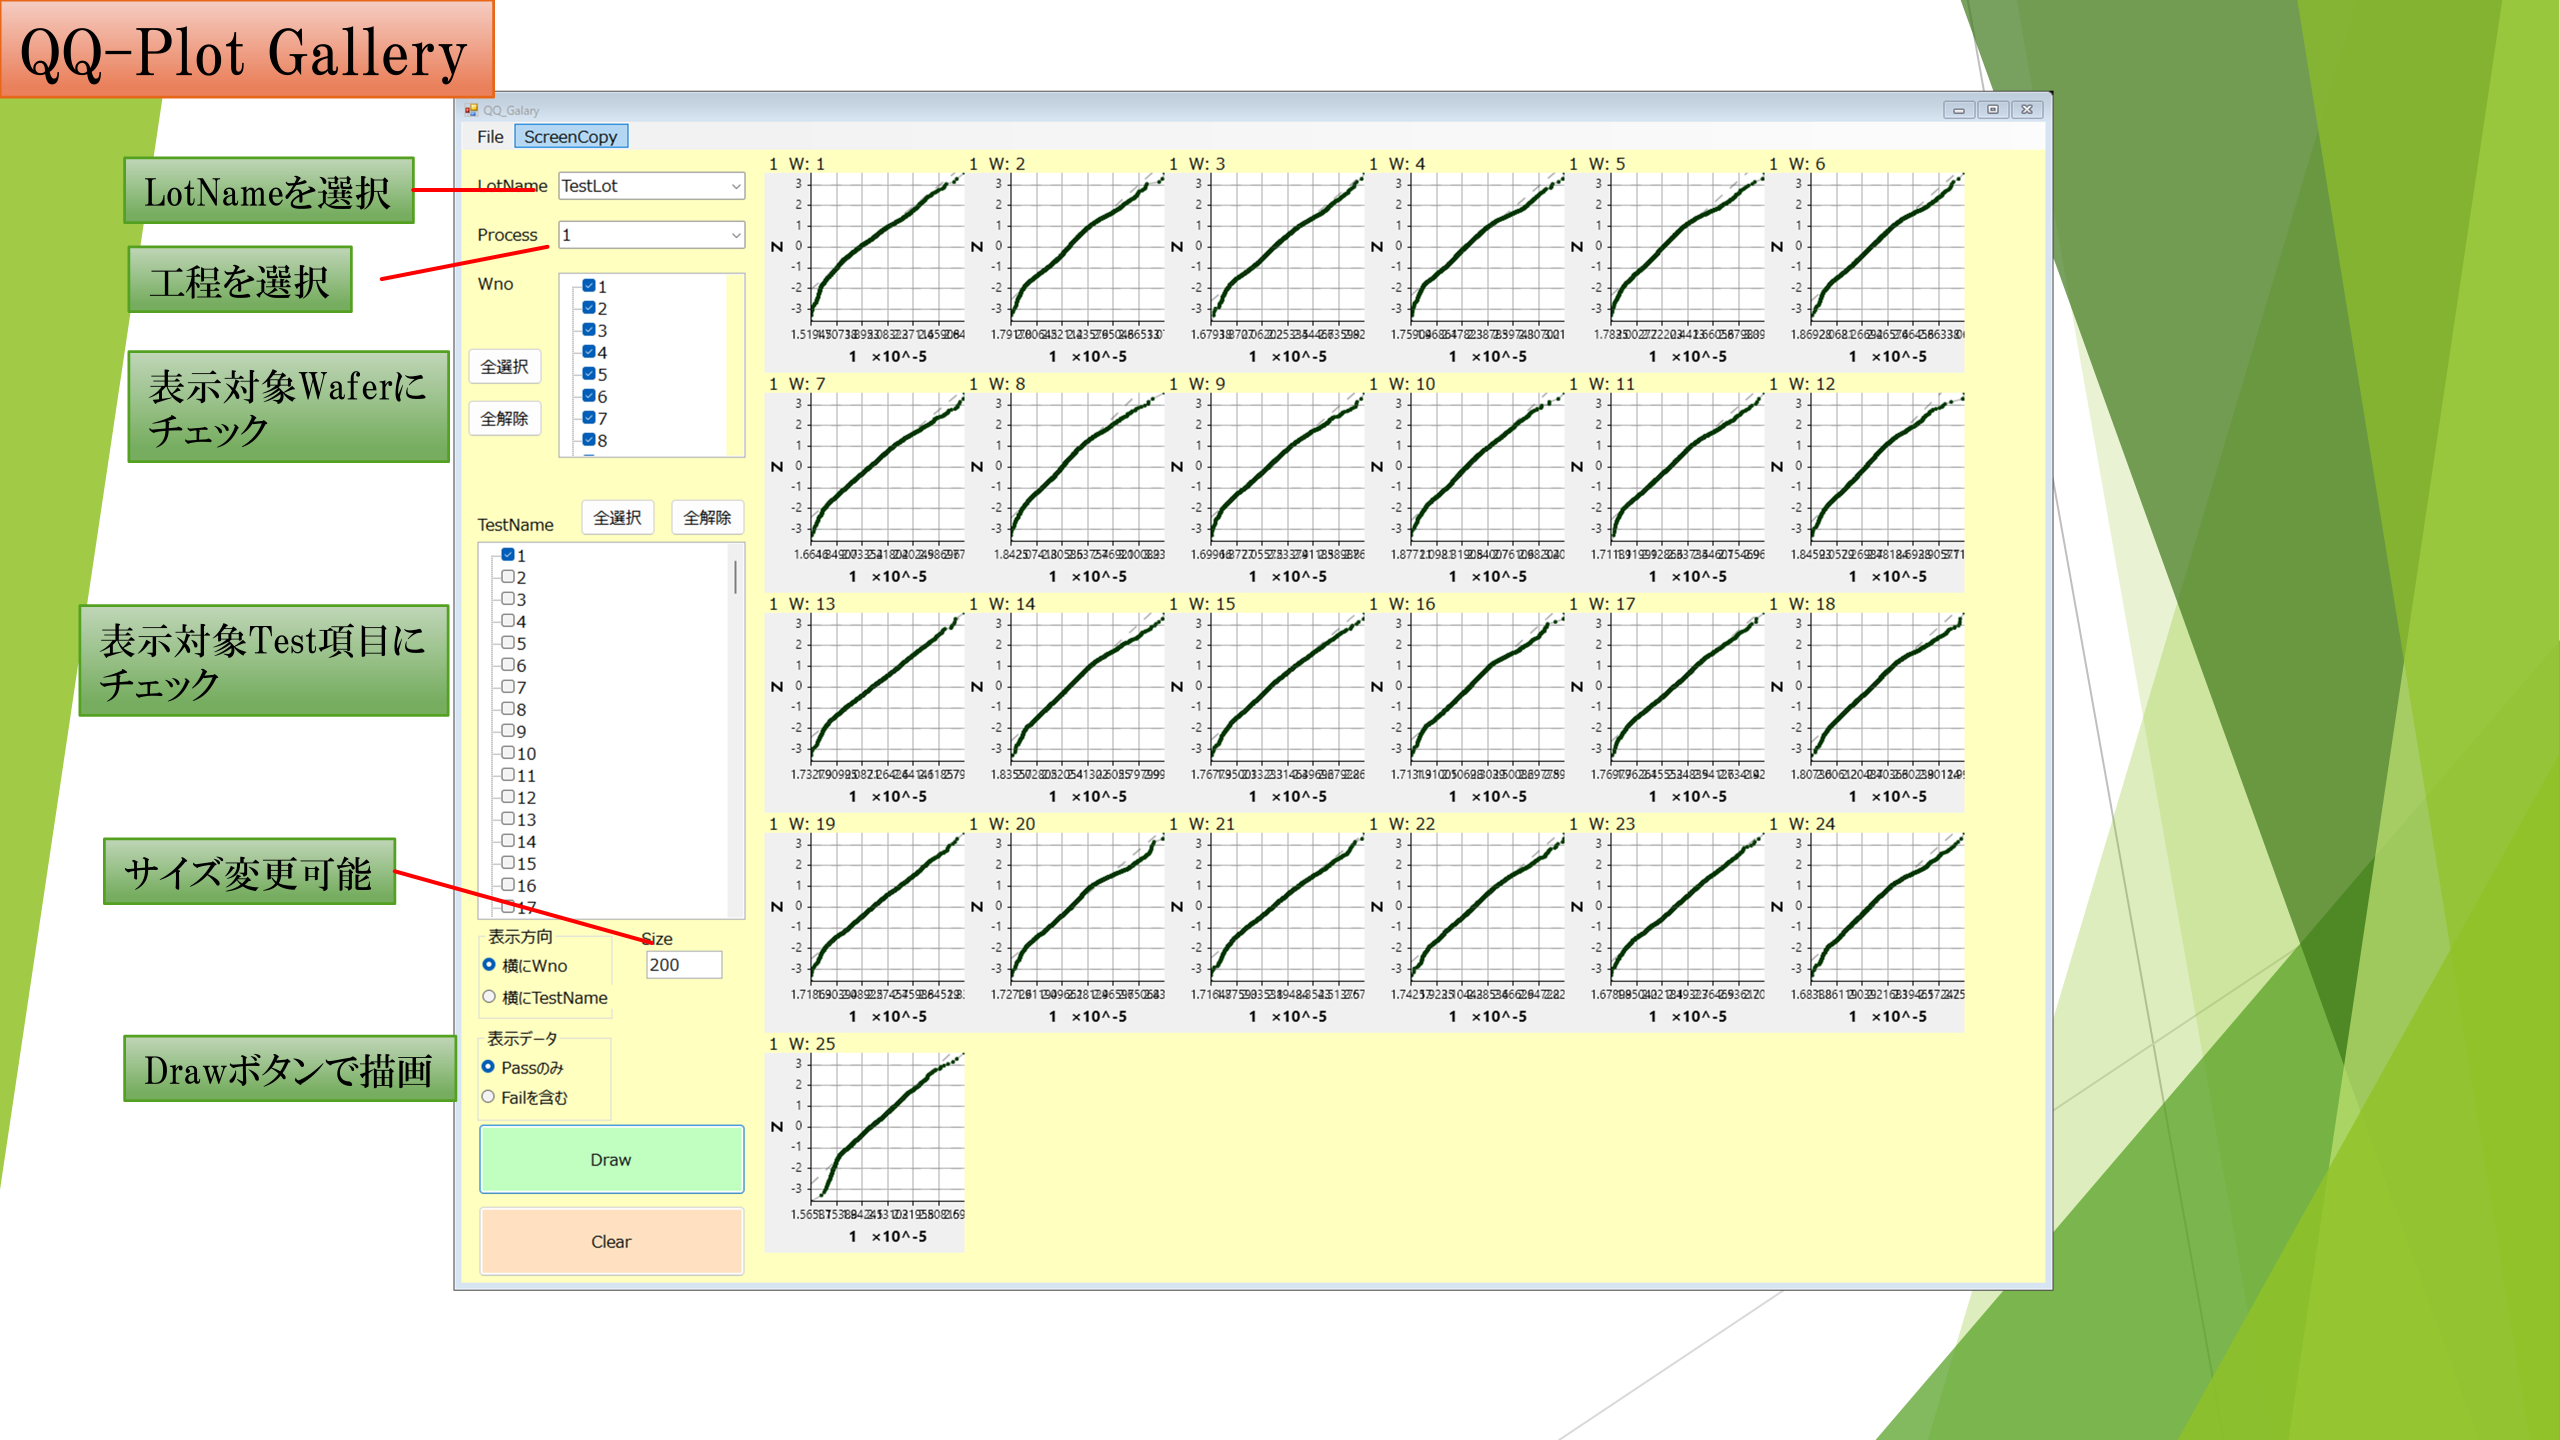Expand the Process dropdown
2560x1440 pixels.
[x=735, y=235]
